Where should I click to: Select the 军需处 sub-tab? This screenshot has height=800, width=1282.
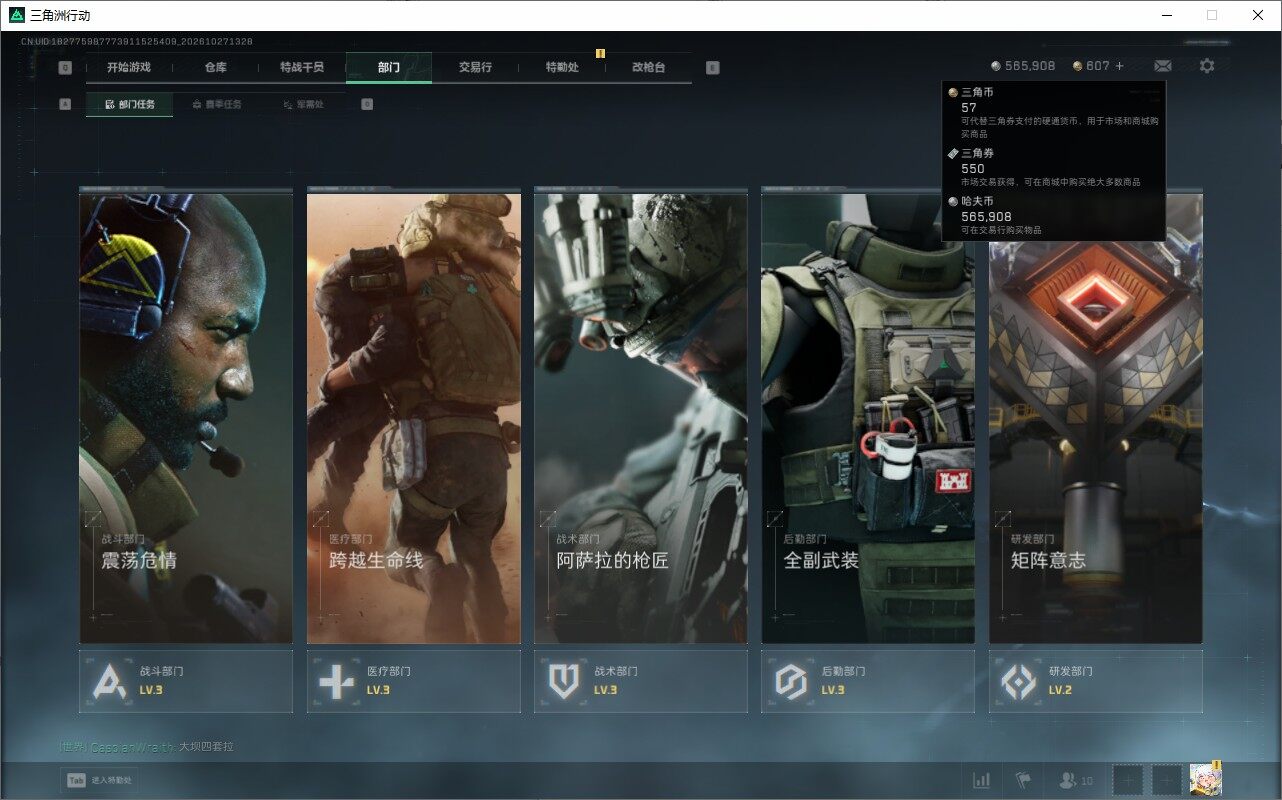coord(303,104)
